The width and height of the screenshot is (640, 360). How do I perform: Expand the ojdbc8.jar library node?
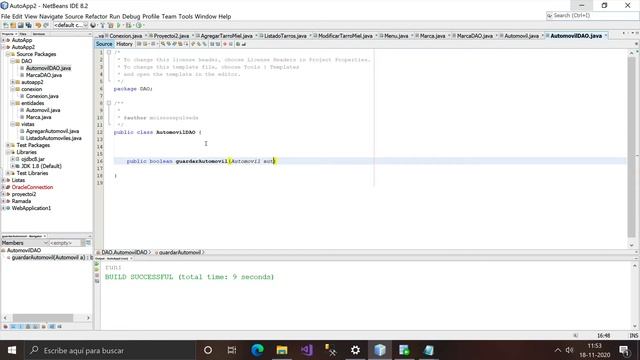click(x=13, y=159)
